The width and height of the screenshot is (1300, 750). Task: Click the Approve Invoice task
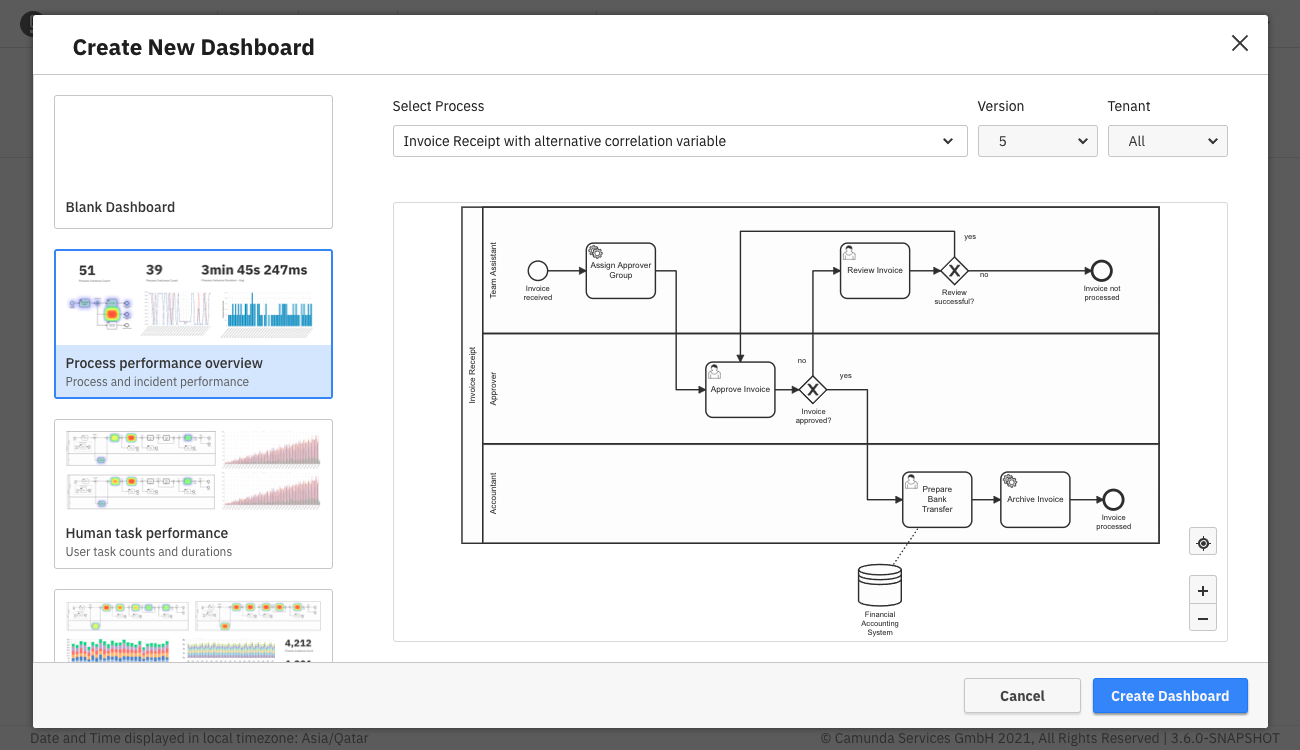(740, 390)
